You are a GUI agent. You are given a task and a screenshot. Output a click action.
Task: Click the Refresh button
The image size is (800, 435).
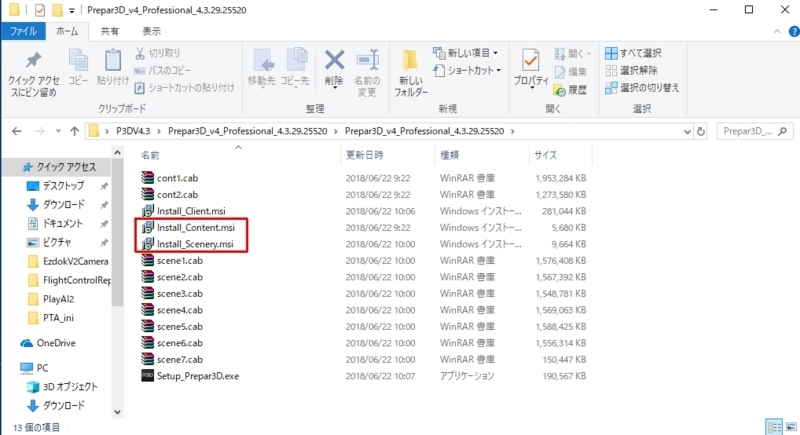coord(701,132)
